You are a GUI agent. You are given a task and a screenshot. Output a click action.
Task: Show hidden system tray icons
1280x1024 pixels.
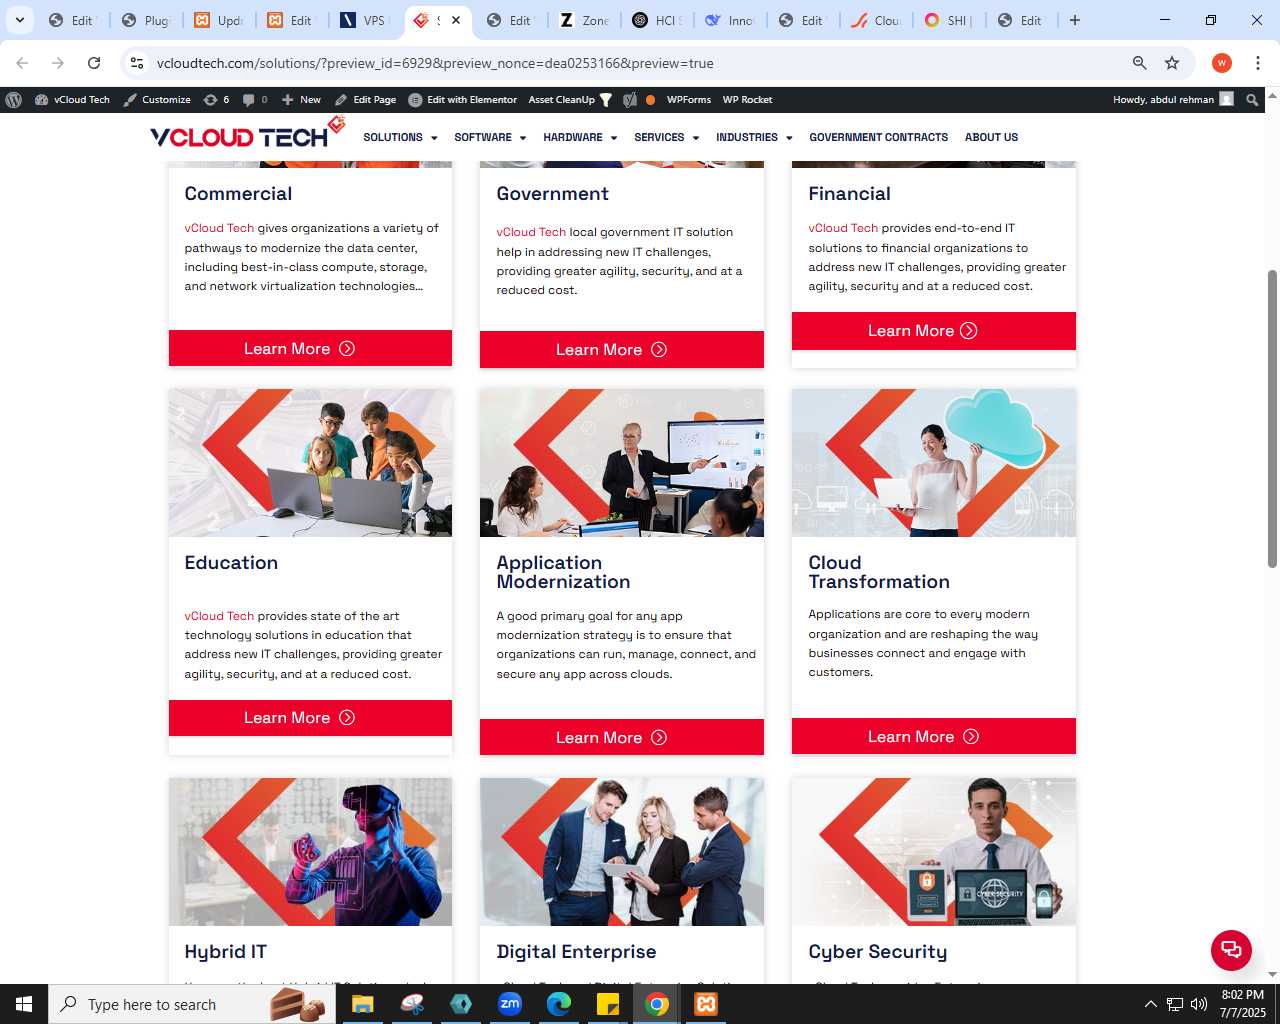pyautogui.click(x=1150, y=1004)
